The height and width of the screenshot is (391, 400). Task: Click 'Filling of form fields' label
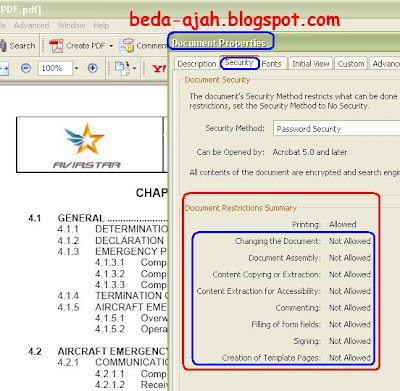(286, 325)
